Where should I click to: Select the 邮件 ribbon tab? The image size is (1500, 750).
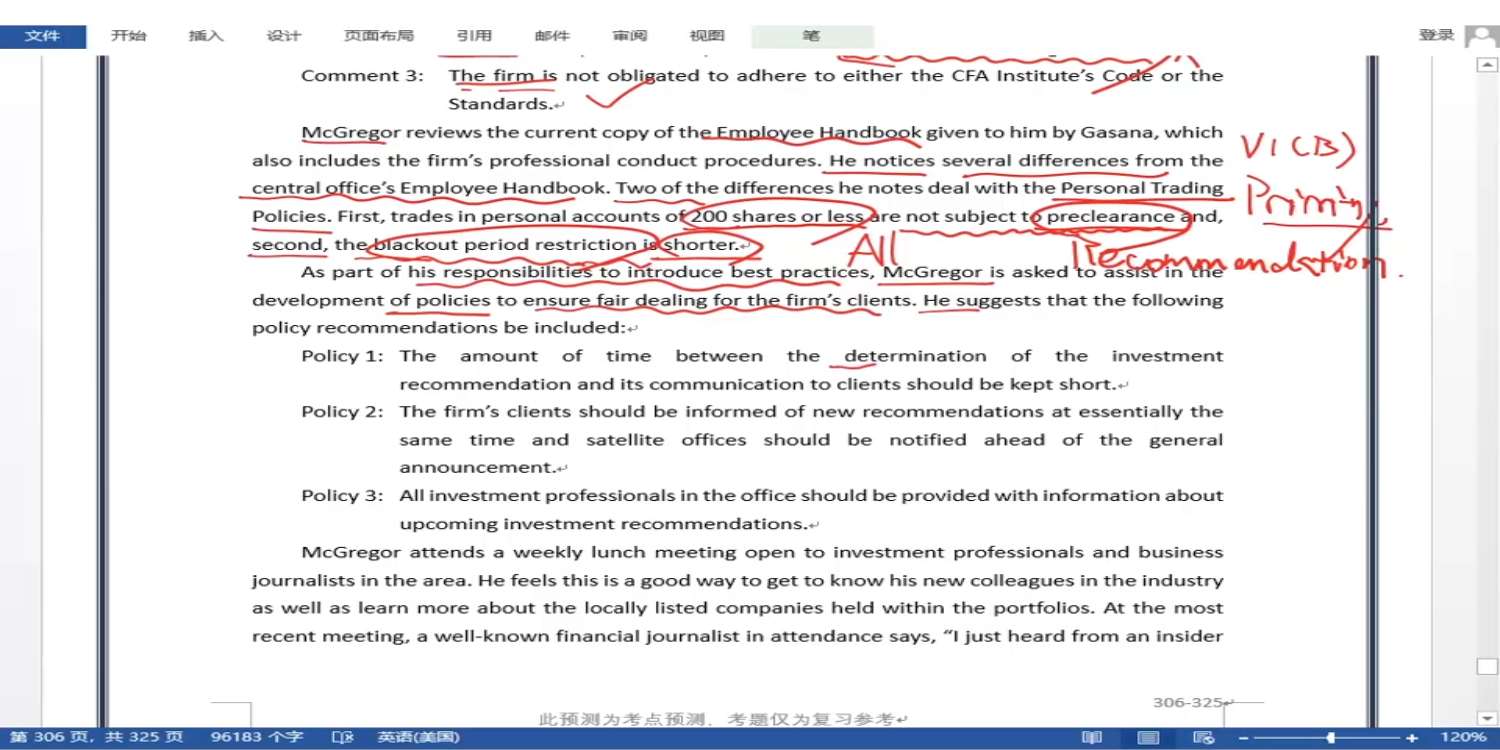click(x=552, y=36)
